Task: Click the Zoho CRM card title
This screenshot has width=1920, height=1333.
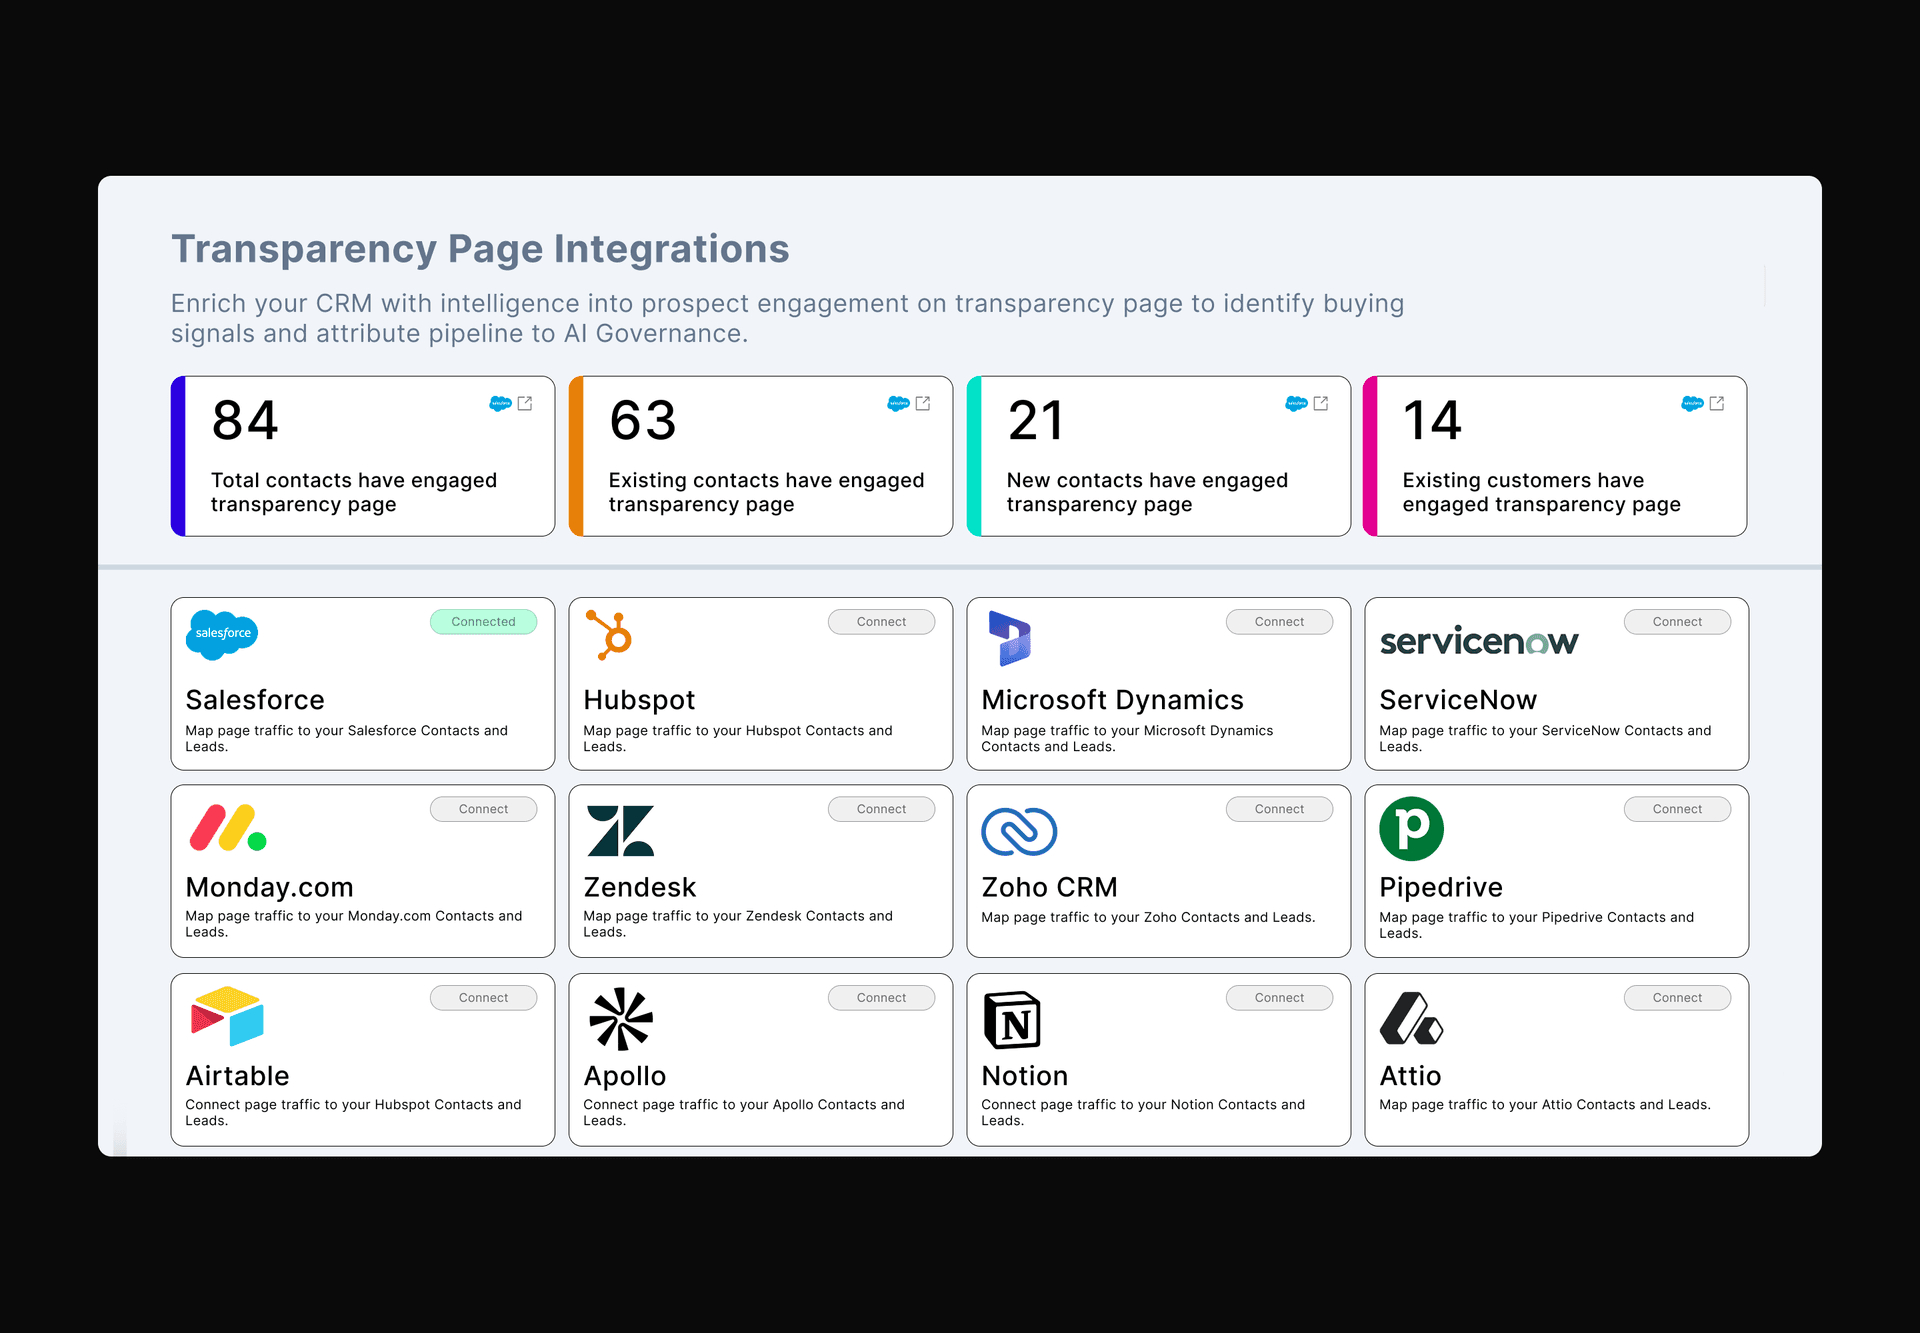Action: (x=1049, y=887)
